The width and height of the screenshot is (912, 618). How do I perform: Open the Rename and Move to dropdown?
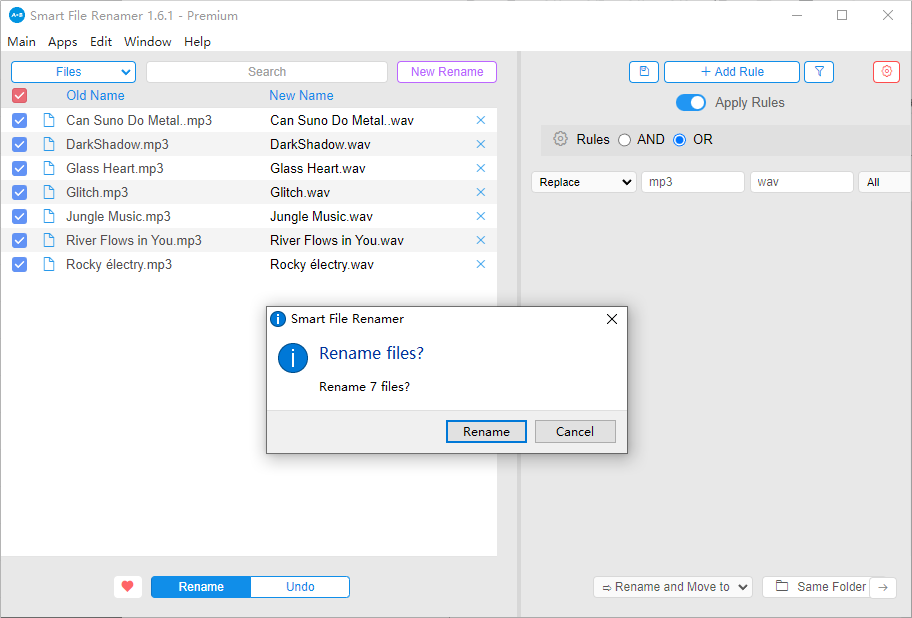tap(672, 587)
